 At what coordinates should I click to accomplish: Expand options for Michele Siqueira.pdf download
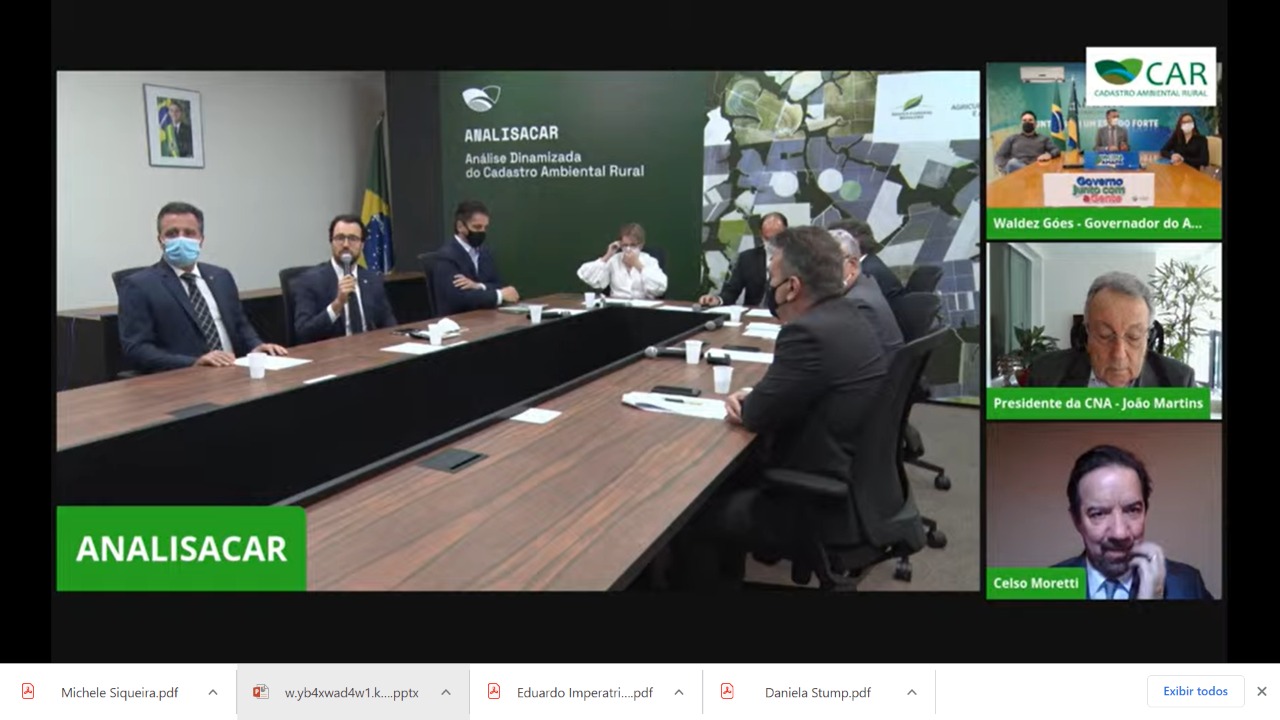coord(213,692)
